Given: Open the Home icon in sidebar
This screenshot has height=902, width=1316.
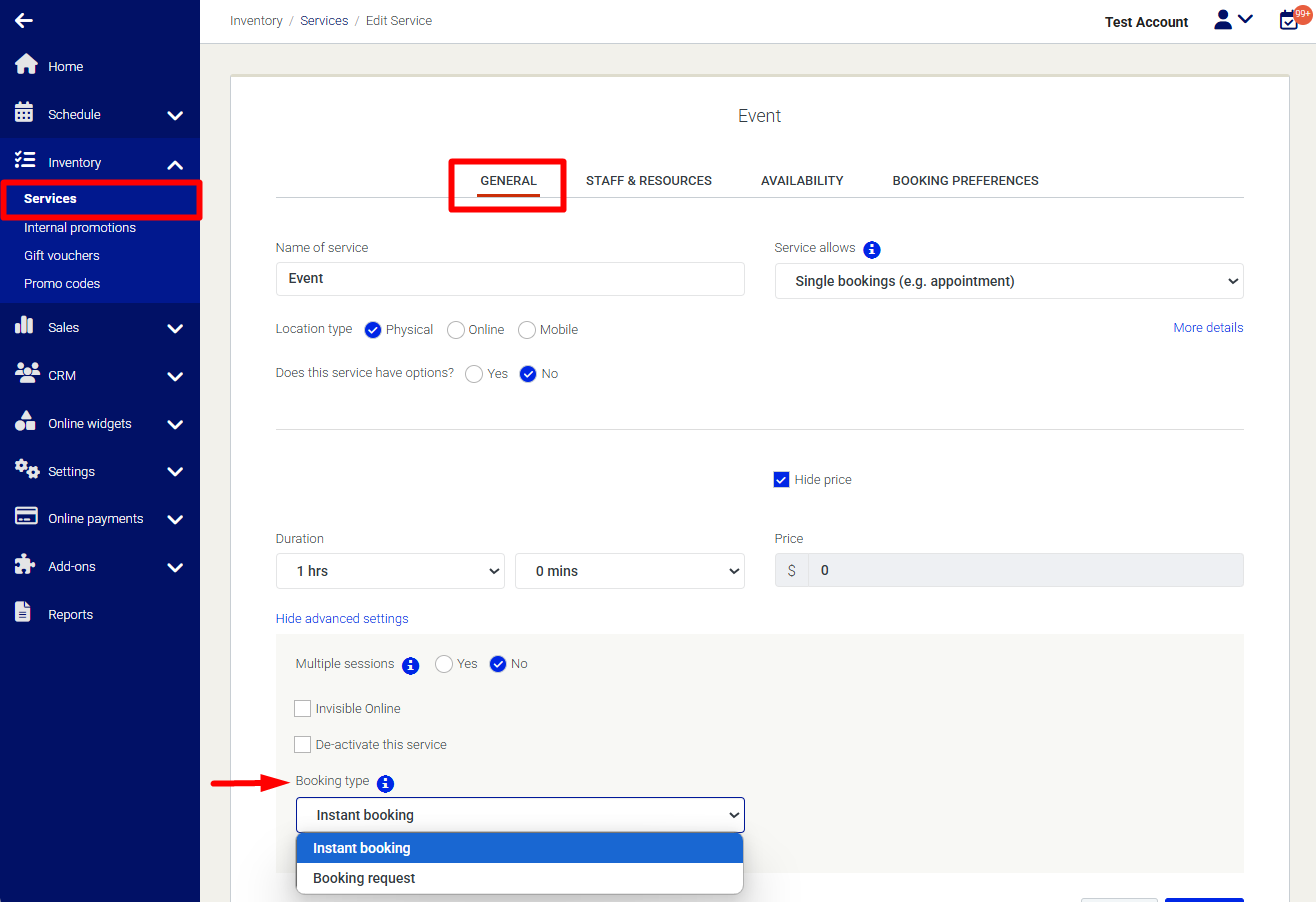Looking at the screenshot, I should point(26,65).
